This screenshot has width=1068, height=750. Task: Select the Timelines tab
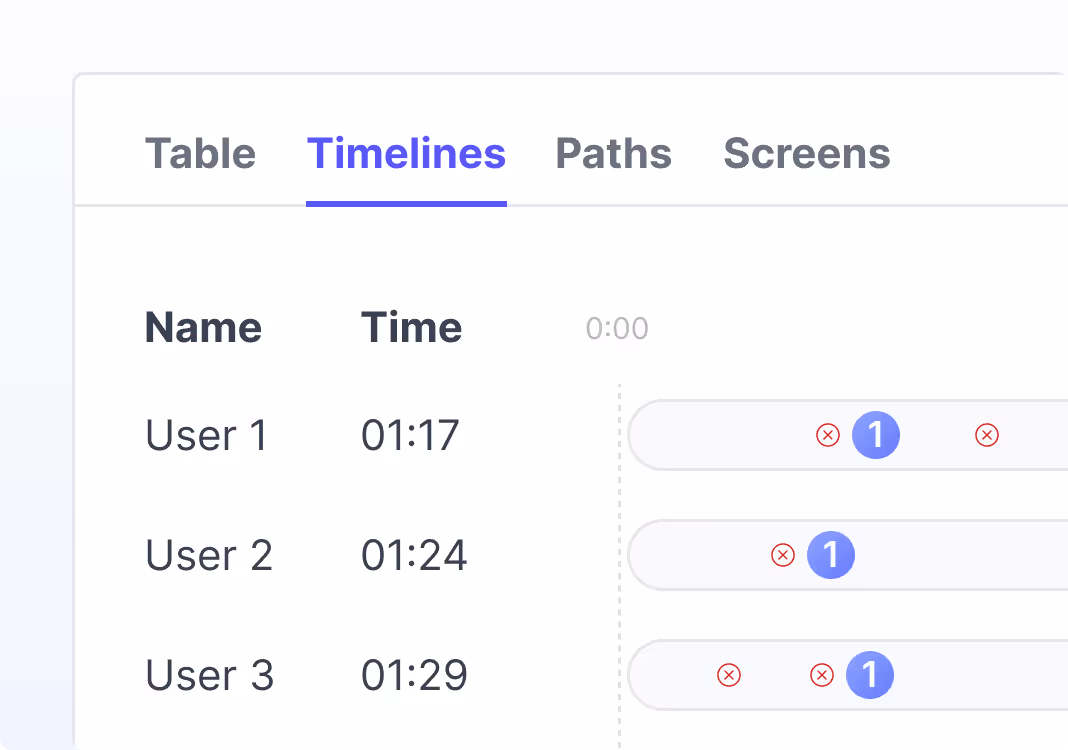tap(406, 153)
